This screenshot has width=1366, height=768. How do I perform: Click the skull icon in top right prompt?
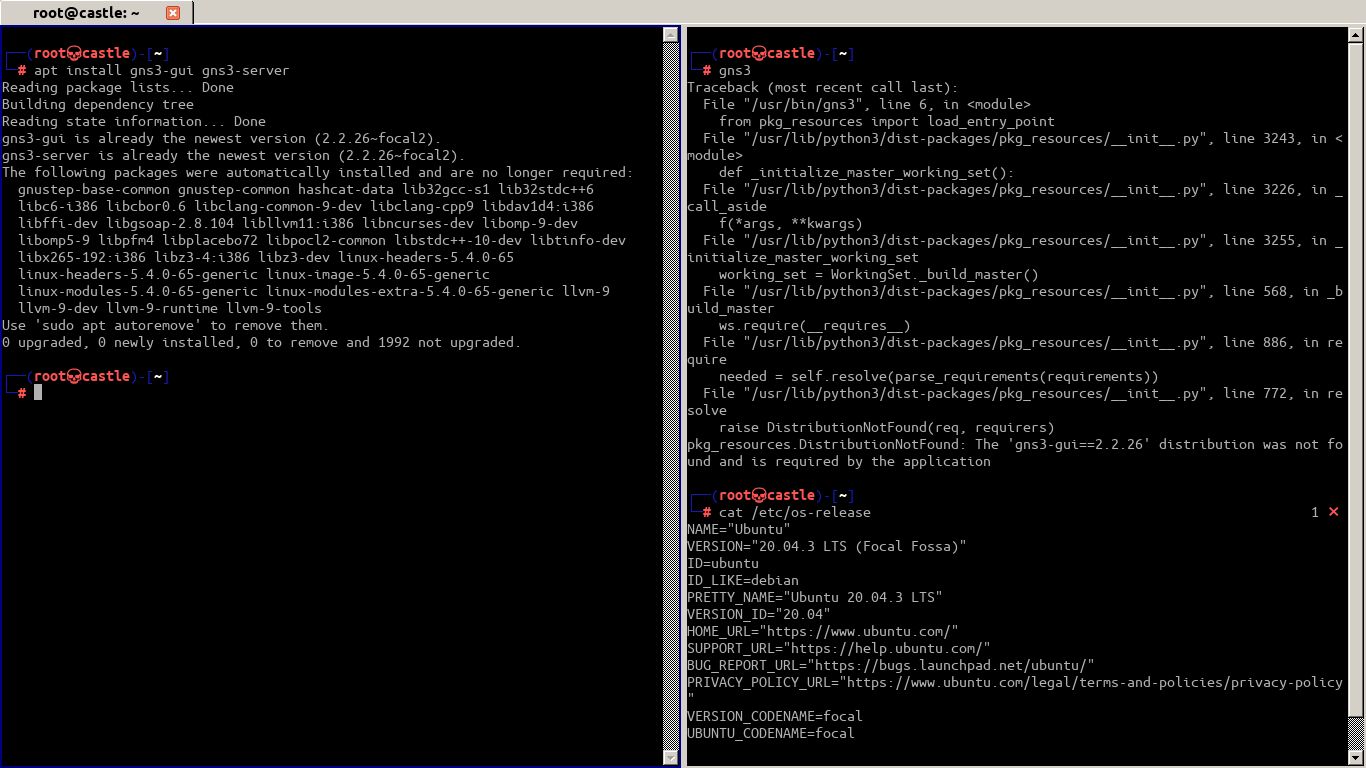pos(758,53)
